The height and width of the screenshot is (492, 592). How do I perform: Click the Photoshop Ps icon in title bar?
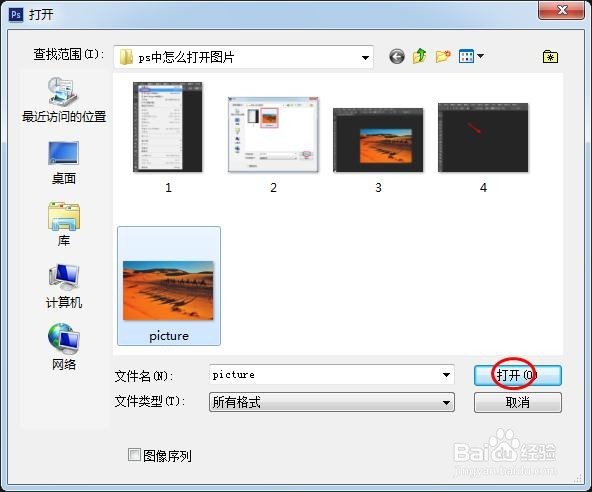click(x=16, y=14)
